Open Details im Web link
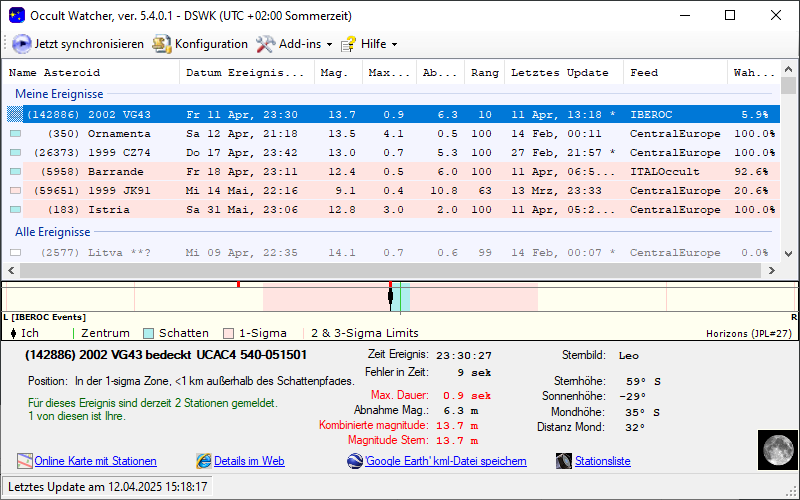The image size is (800, 500). coord(249,461)
